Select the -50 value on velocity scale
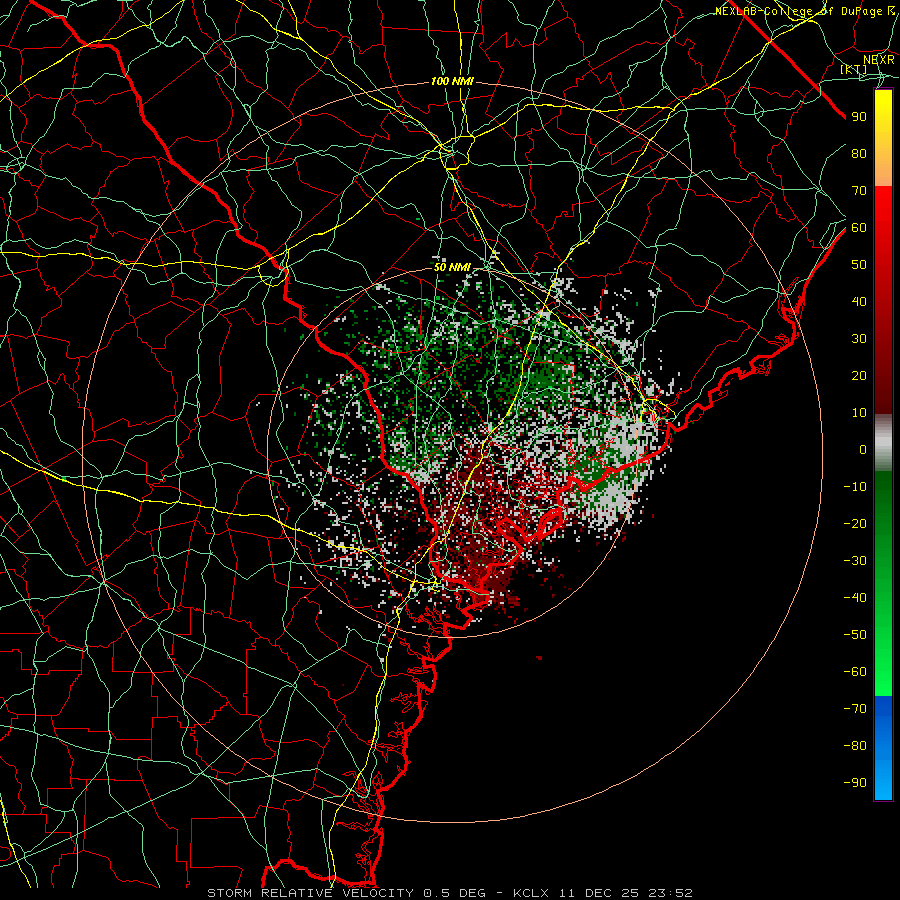Image resolution: width=900 pixels, height=900 pixels. click(x=855, y=635)
